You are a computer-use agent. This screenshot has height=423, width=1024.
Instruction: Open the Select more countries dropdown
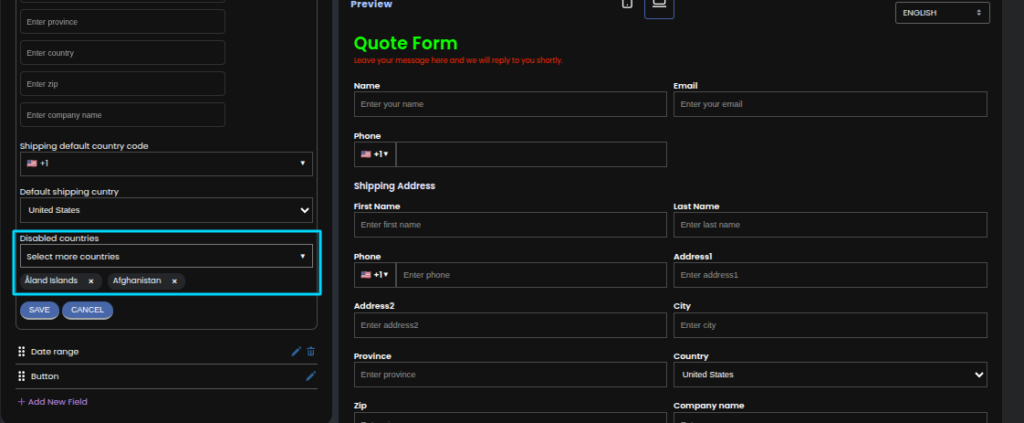click(166, 257)
